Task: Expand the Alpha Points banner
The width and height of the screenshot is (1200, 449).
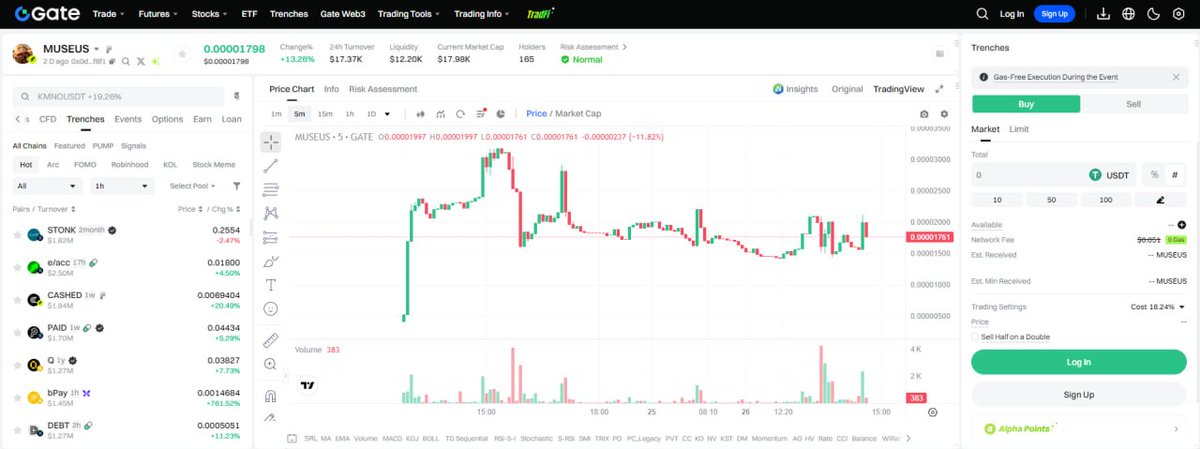Action: (x=1079, y=429)
